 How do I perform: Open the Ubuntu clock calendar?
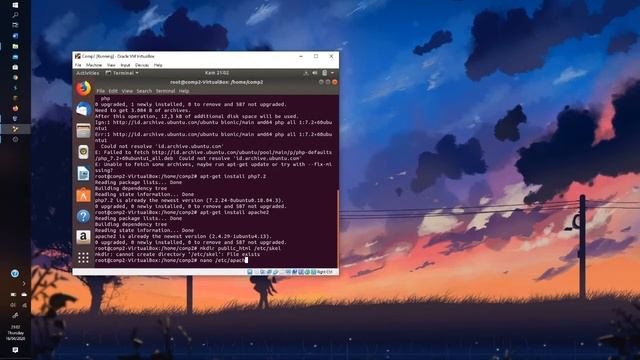tap(217, 73)
